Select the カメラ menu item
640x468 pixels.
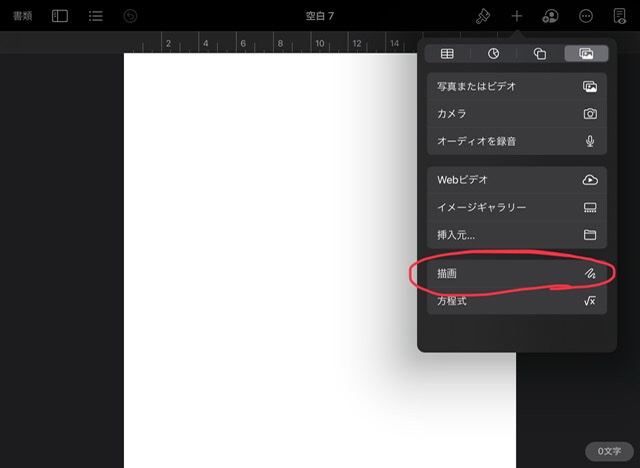point(516,114)
